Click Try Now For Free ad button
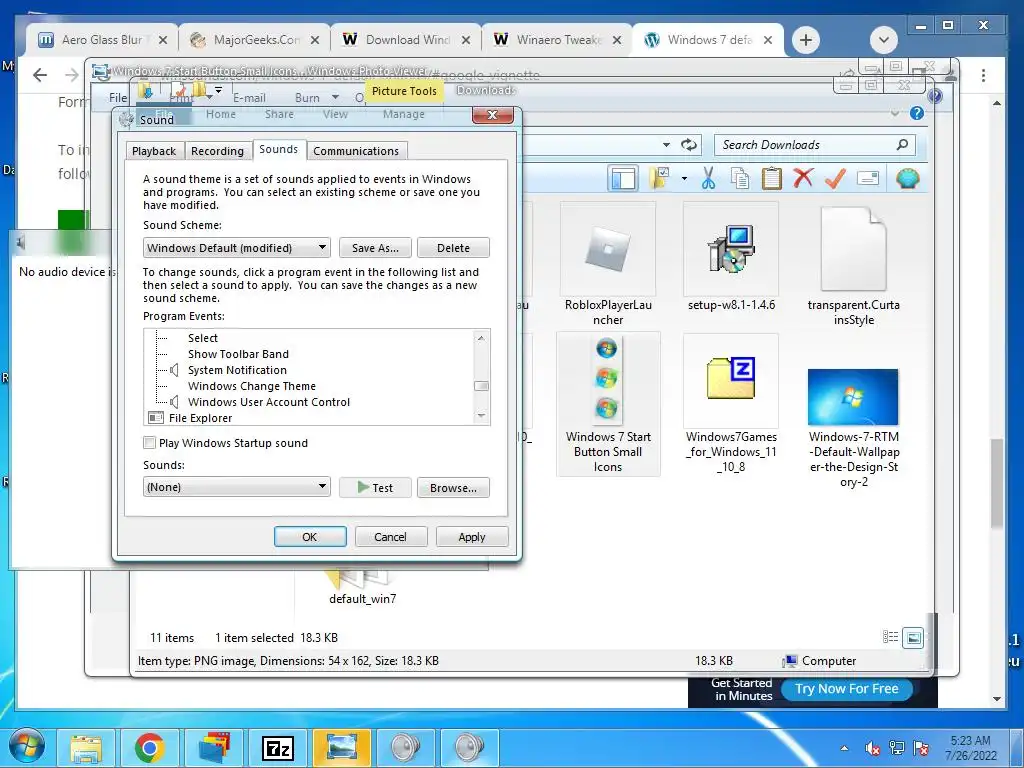The width and height of the screenshot is (1024, 768). pos(847,689)
